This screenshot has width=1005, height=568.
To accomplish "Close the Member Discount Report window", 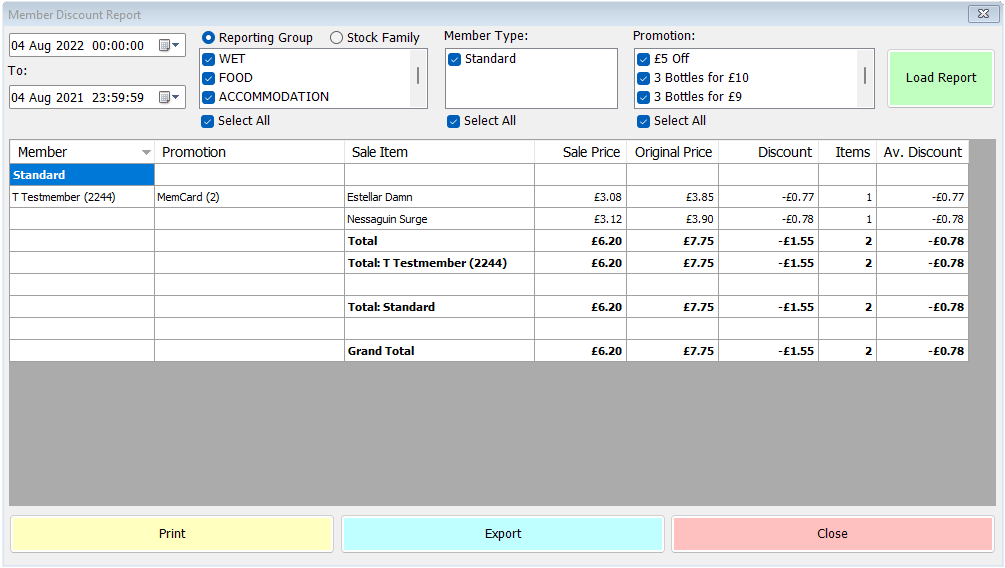I will click(983, 13).
